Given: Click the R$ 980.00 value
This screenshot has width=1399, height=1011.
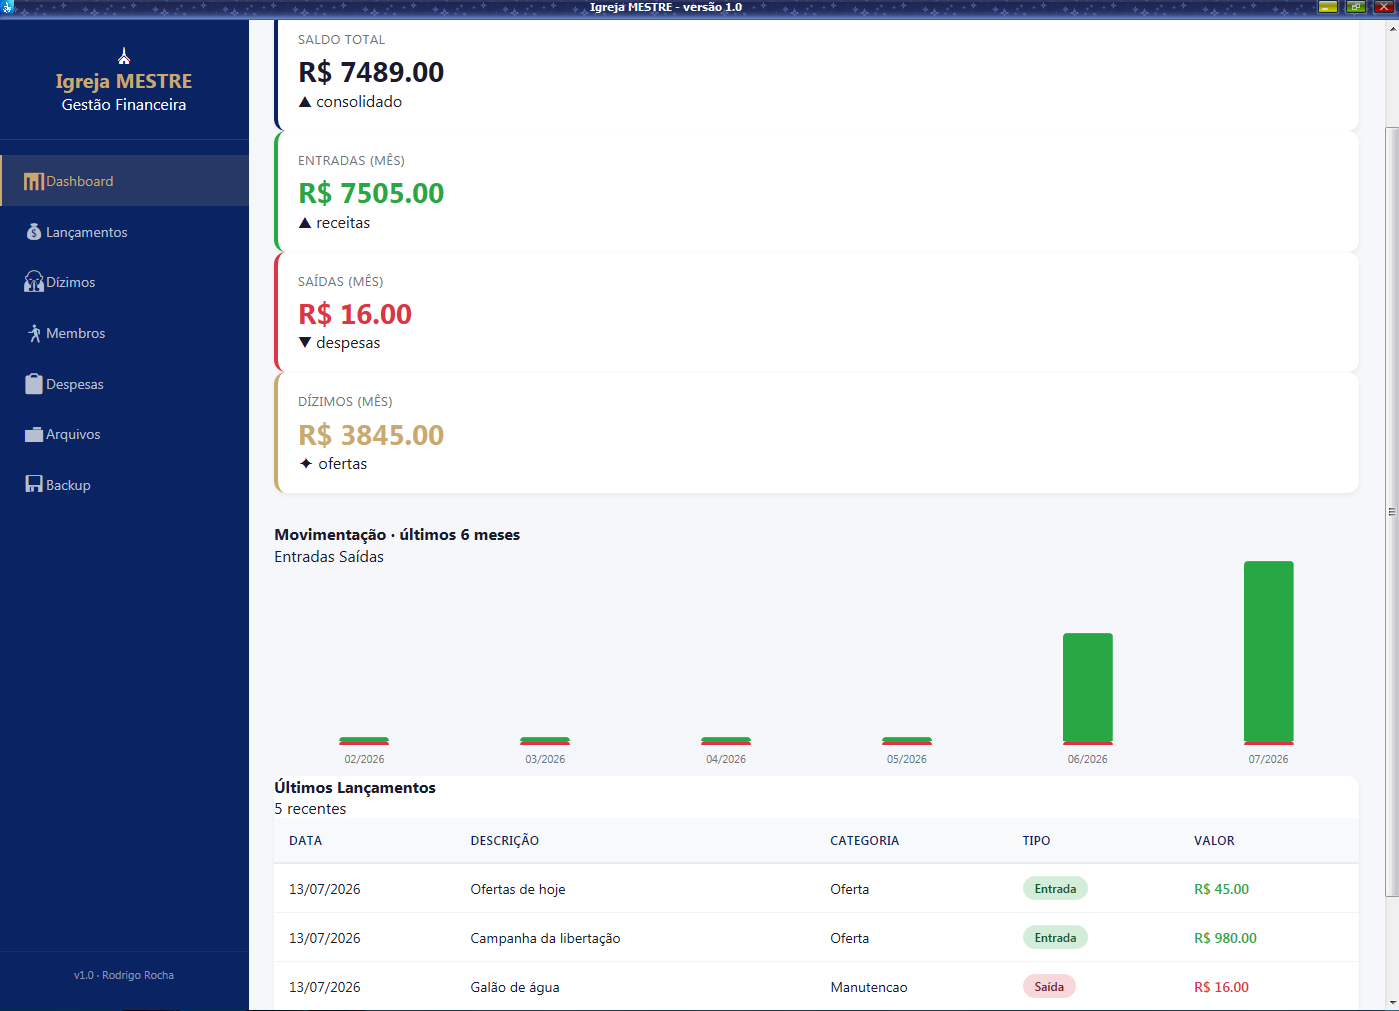Looking at the screenshot, I should [1225, 938].
